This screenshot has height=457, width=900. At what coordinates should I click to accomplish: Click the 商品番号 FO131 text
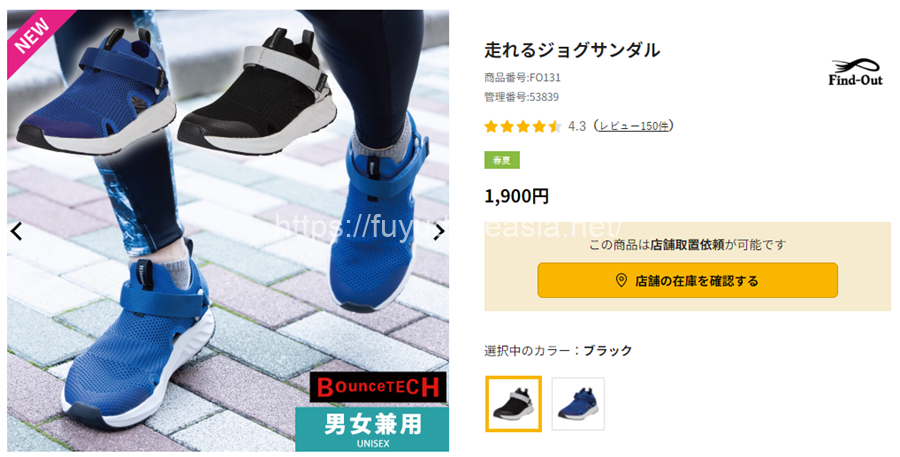pos(522,78)
